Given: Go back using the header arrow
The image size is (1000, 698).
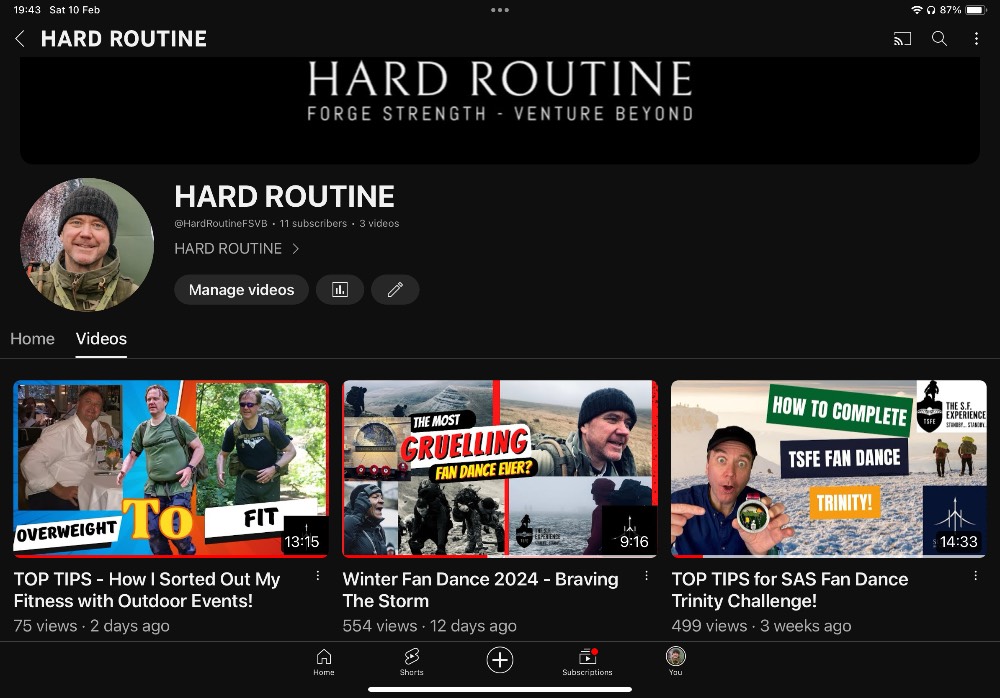Looking at the screenshot, I should (x=20, y=39).
